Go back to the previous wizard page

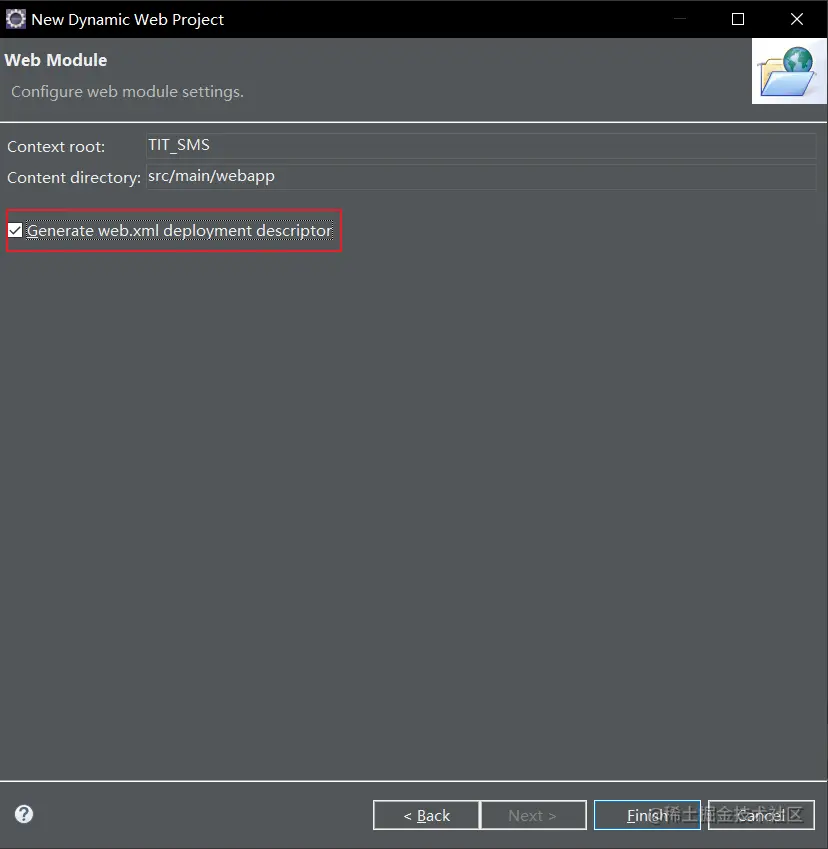tap(426, 815)
